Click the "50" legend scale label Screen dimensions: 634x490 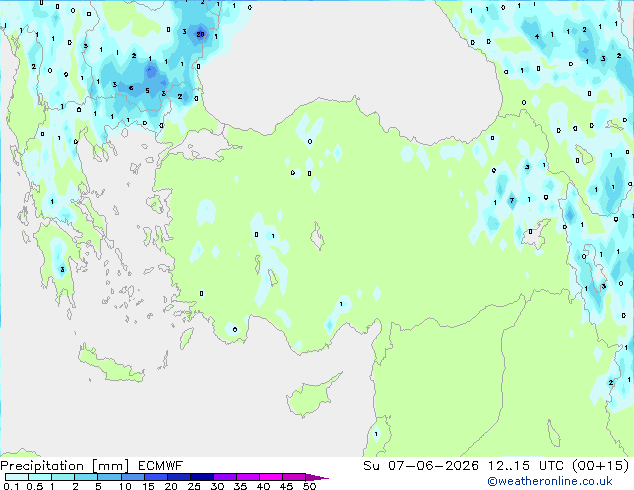click(309, 486)
